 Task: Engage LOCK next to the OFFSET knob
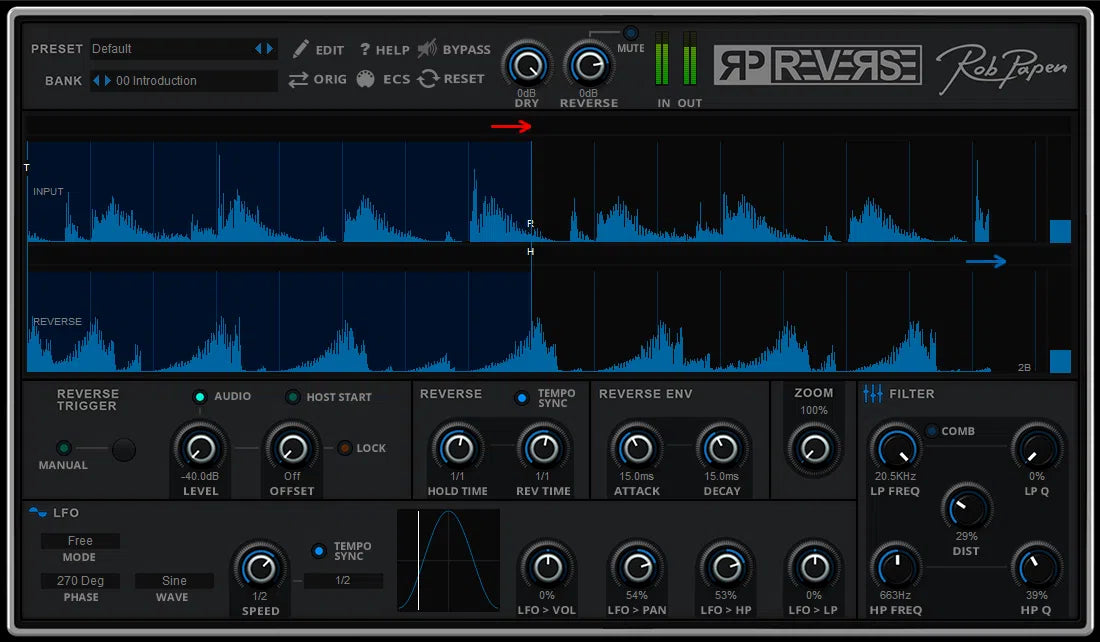(345, 448)
